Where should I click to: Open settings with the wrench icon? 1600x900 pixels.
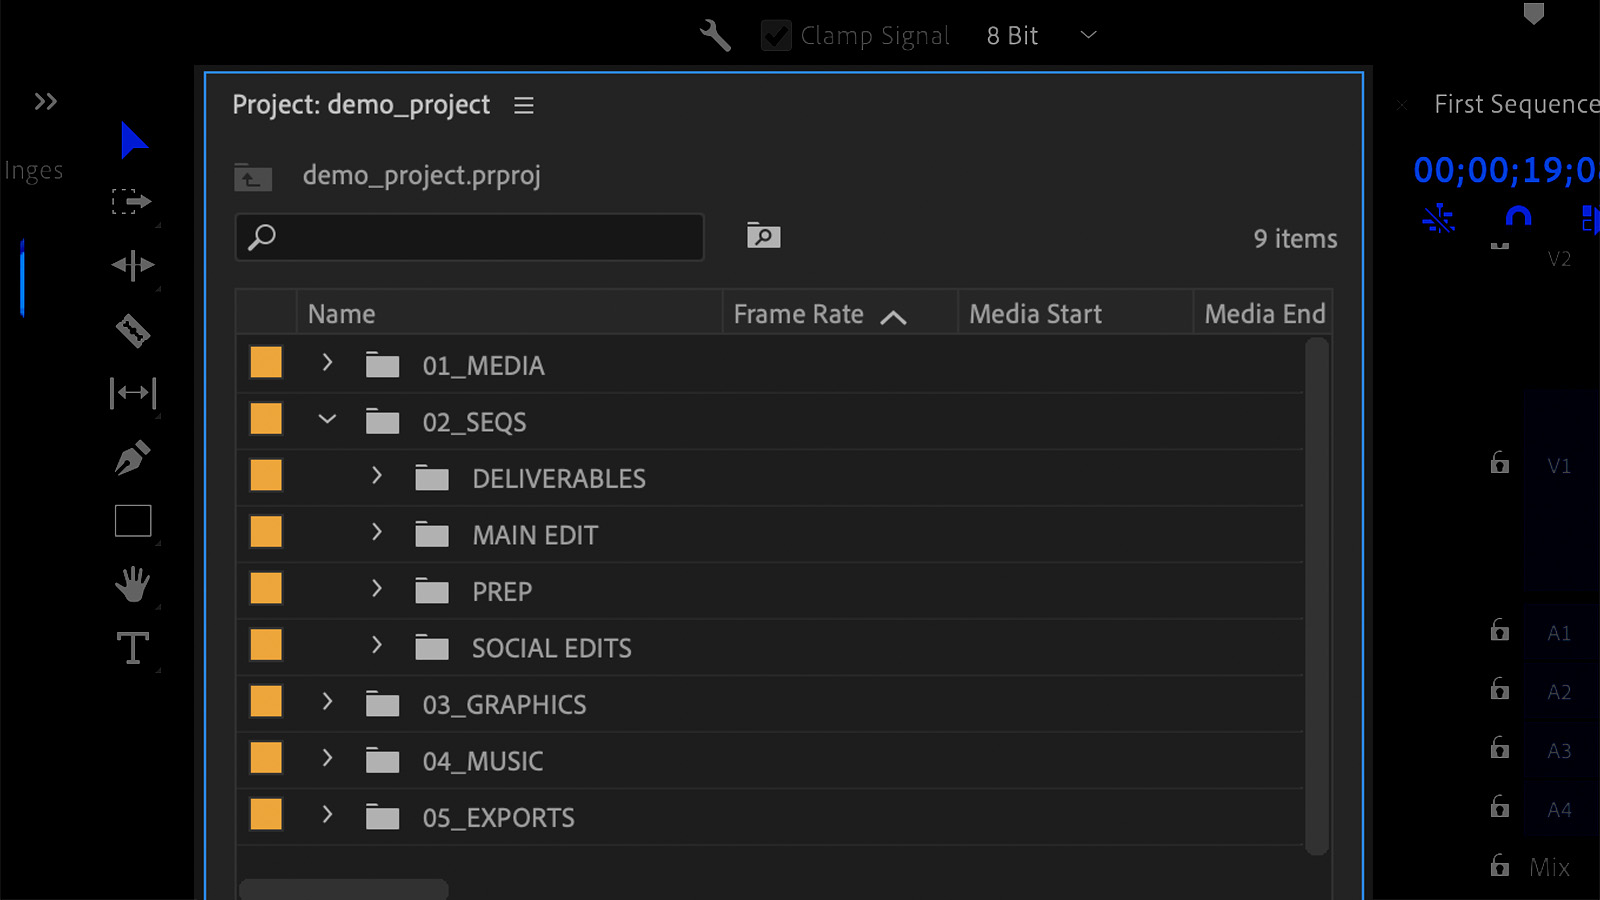pyautogui.click(x=715, y=36)
